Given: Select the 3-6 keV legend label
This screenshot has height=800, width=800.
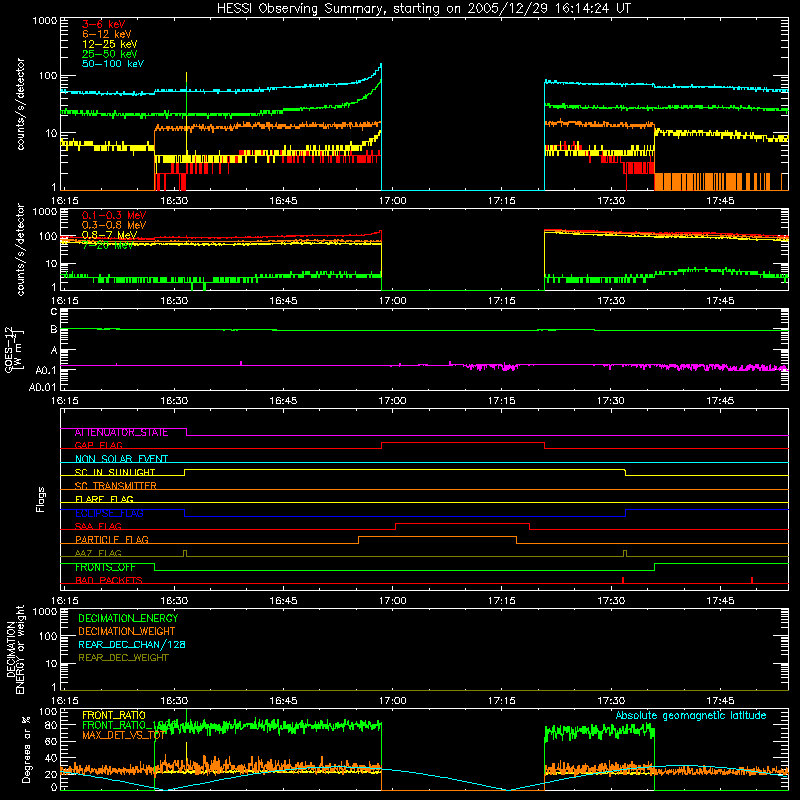Looking at the screenshot, I should tap(104, 24).
